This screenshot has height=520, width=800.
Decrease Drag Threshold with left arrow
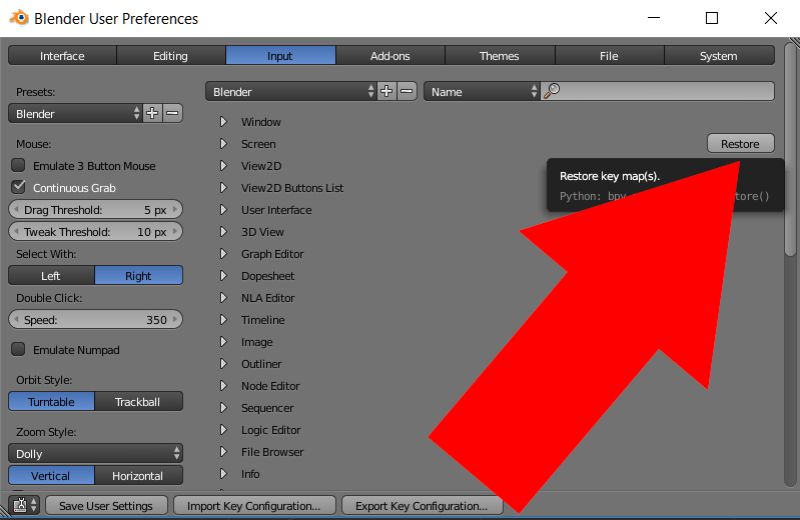click(x=16, y=209)
